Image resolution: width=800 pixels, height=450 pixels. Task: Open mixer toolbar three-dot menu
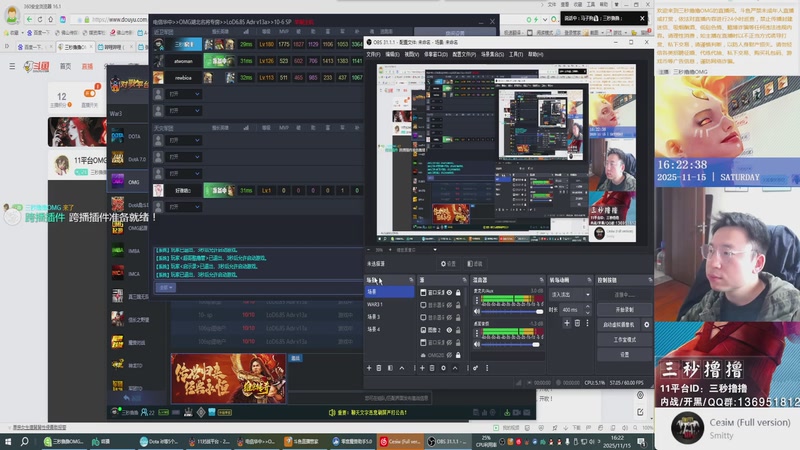pos(487,368)
